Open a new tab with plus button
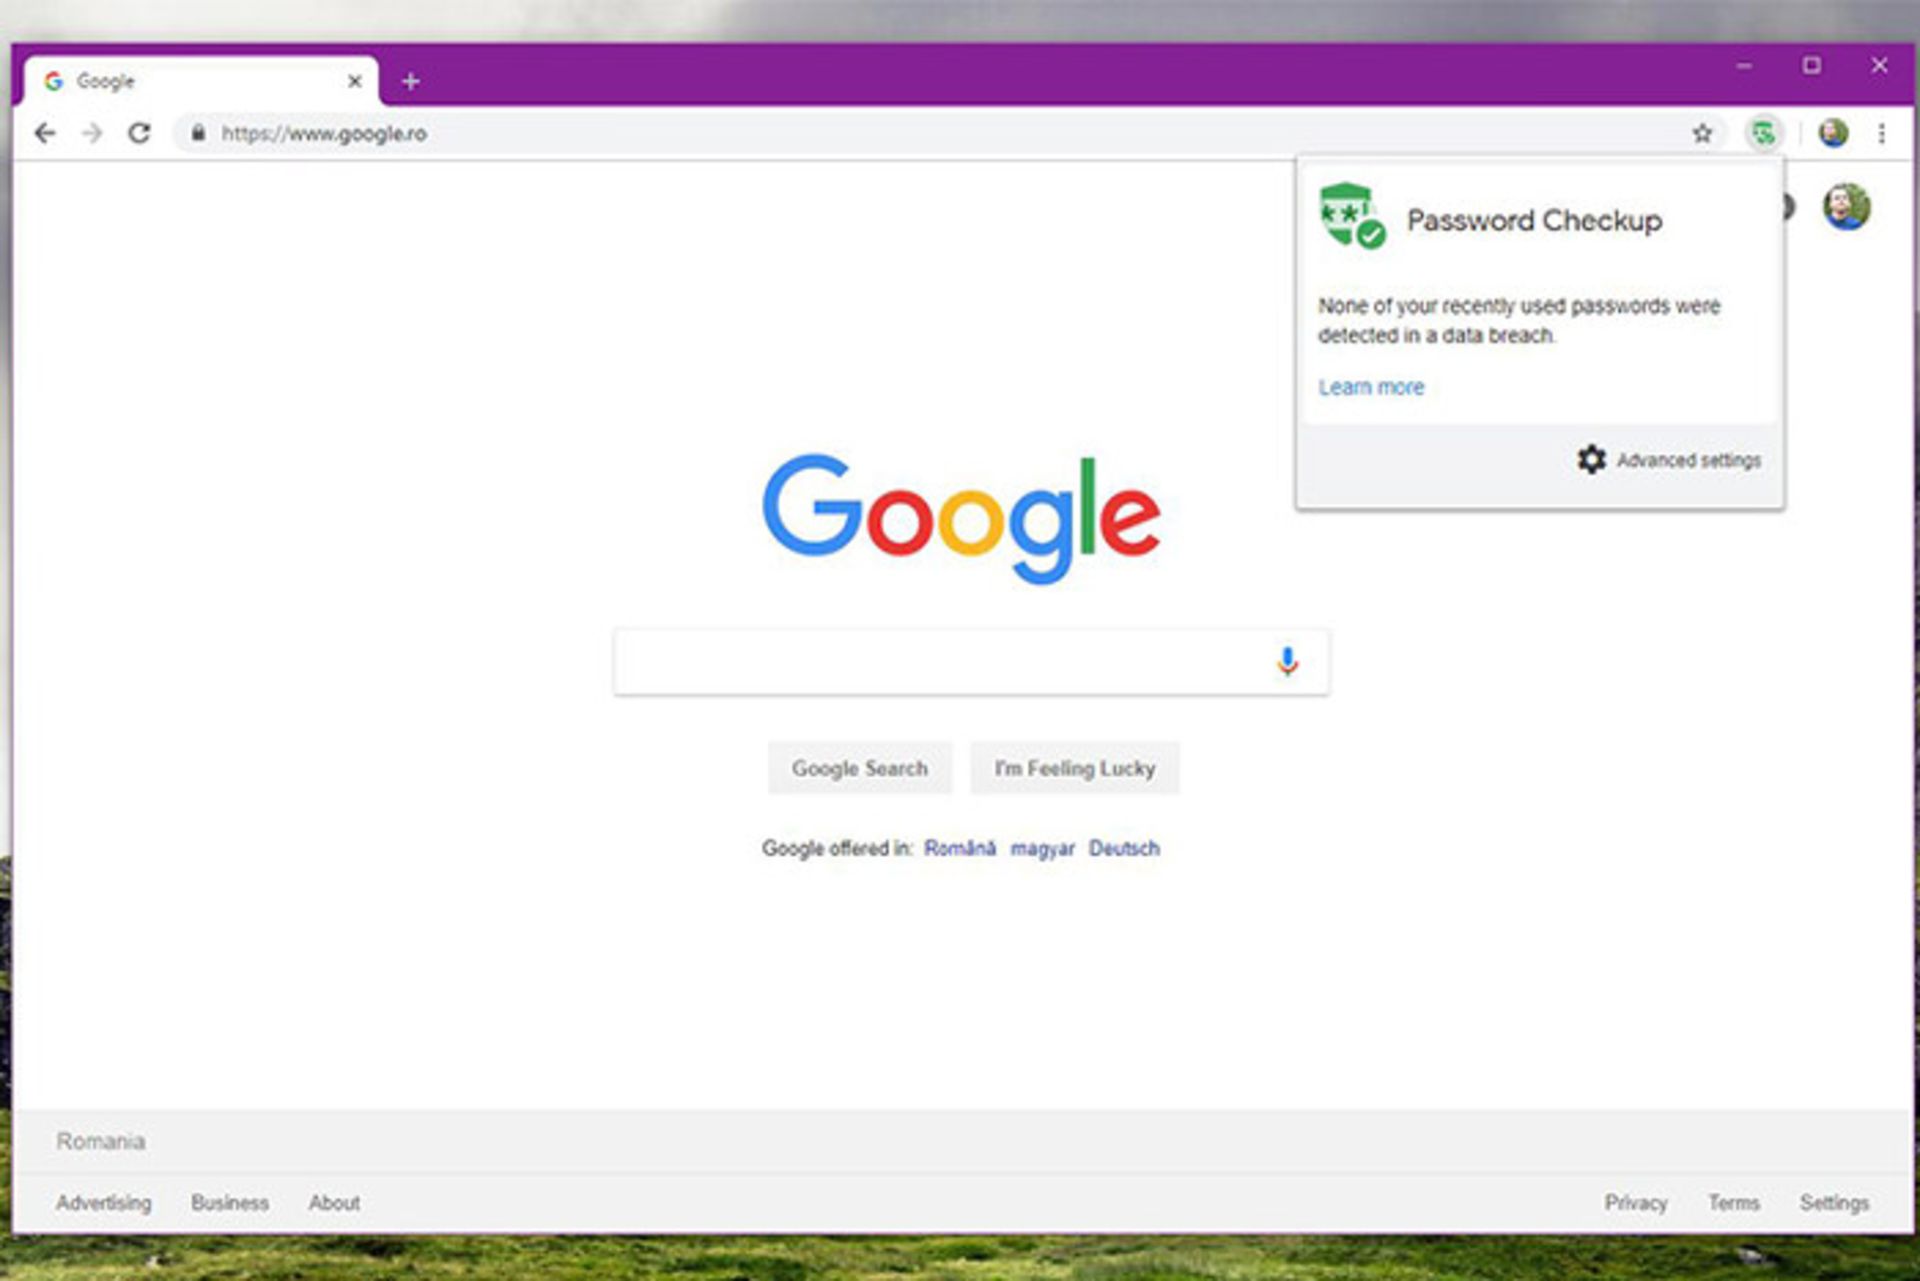Viewport: 1920px width, 1281px height. coord(410,81)
